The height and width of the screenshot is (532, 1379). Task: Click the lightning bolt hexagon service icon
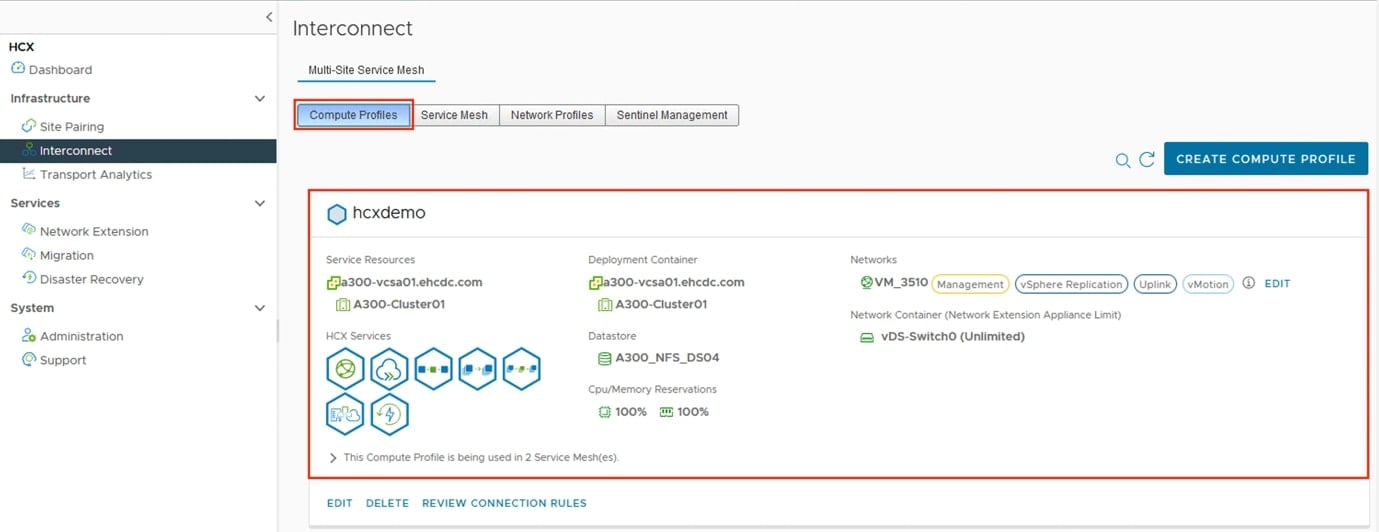click(x=389, y=414)
